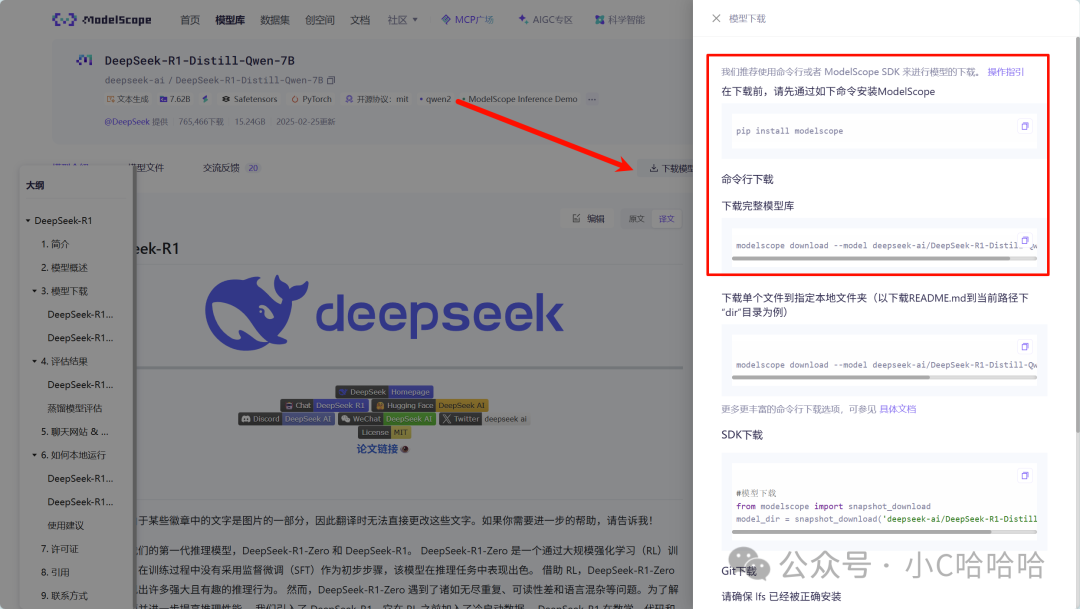The height and width of the screenshot is (609, 1080).
Task: Jump to 使用建议 in outline
Action: (x=65, y=525)
